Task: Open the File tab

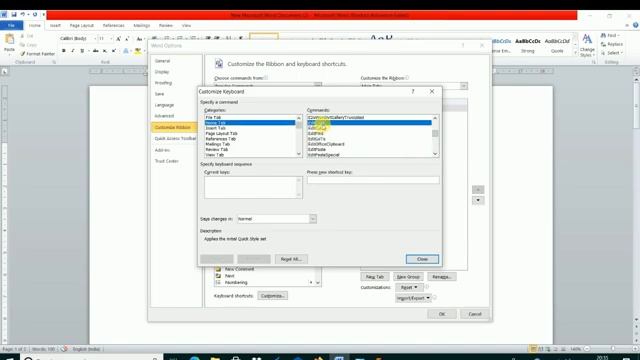Action: pos(11,25)
